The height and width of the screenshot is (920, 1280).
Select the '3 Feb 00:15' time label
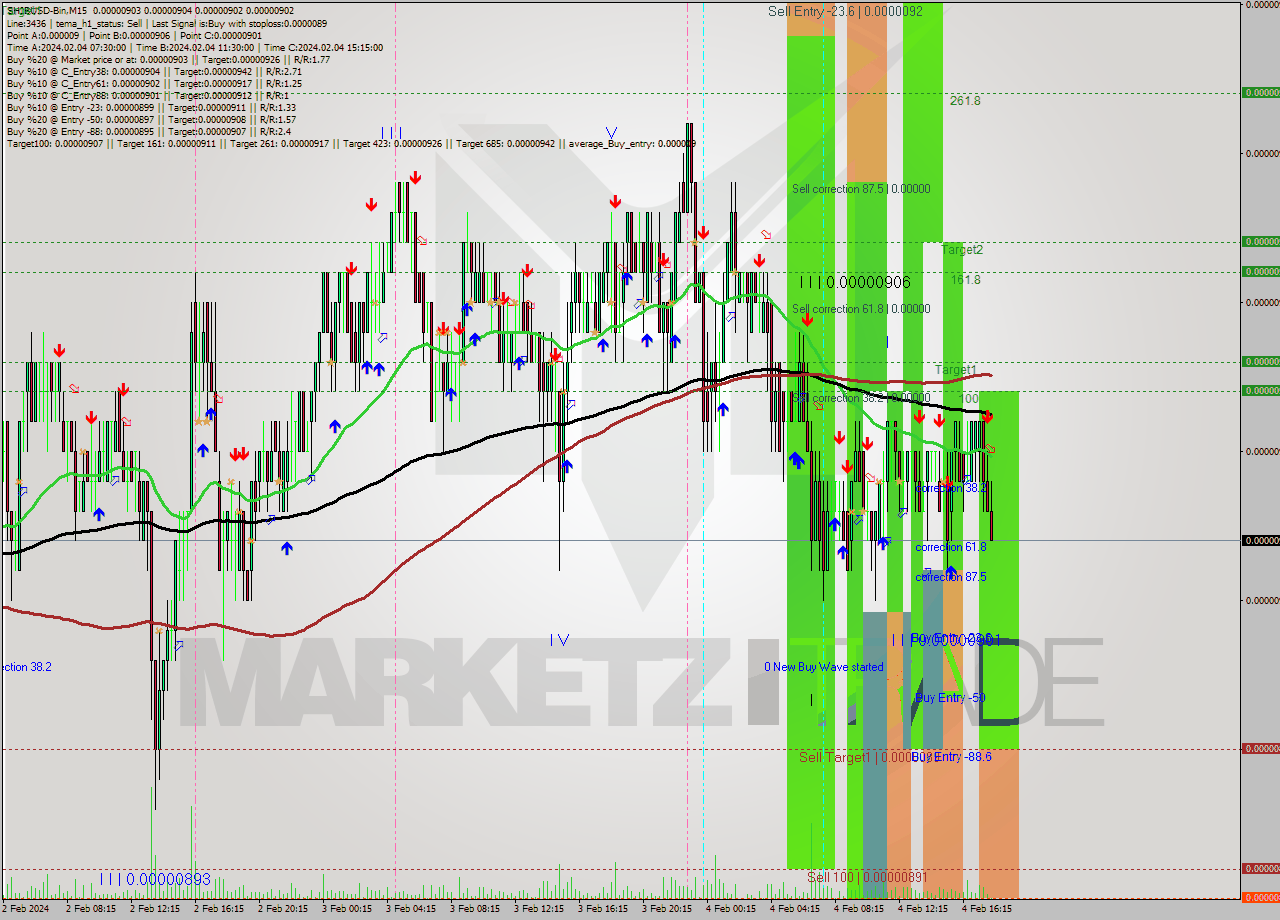coord(347,909)
